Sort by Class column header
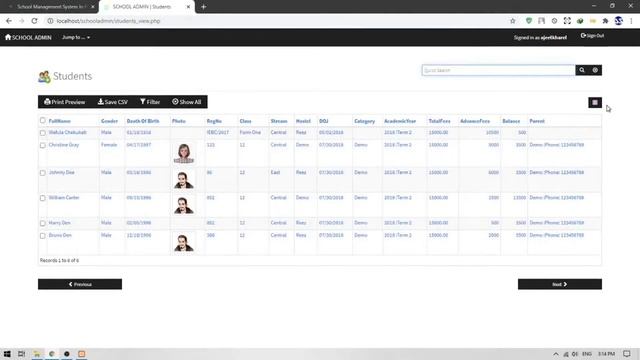This screenshot has width=640, height=360. (x=245, y=121)
